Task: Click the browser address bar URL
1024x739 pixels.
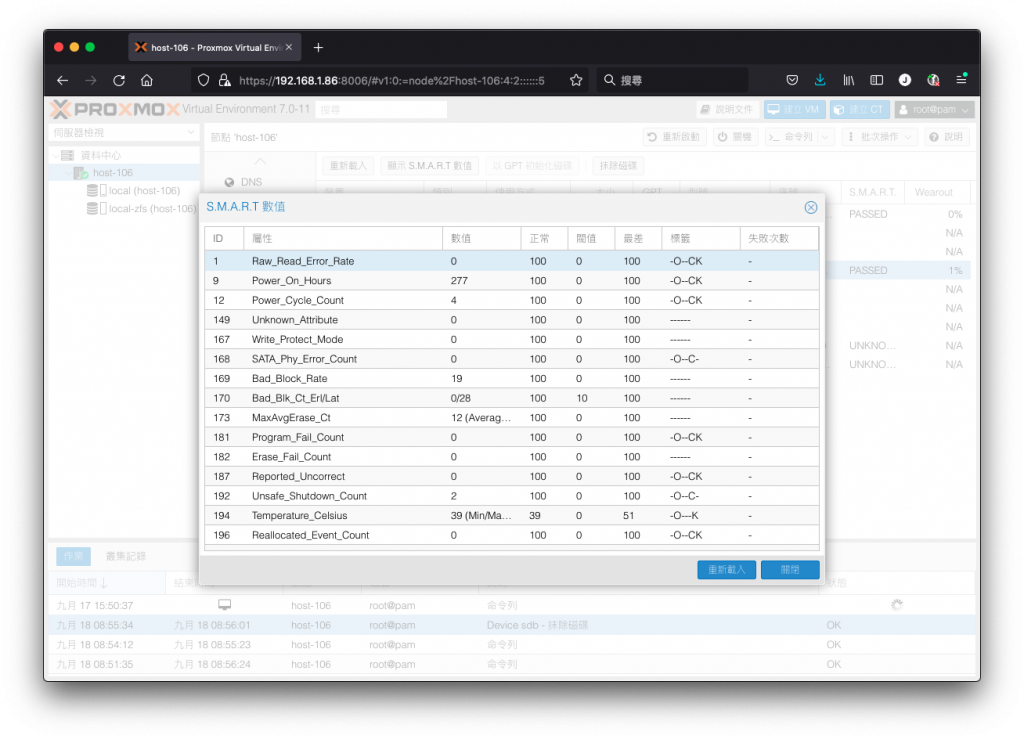Action: (x=391, y=80)
